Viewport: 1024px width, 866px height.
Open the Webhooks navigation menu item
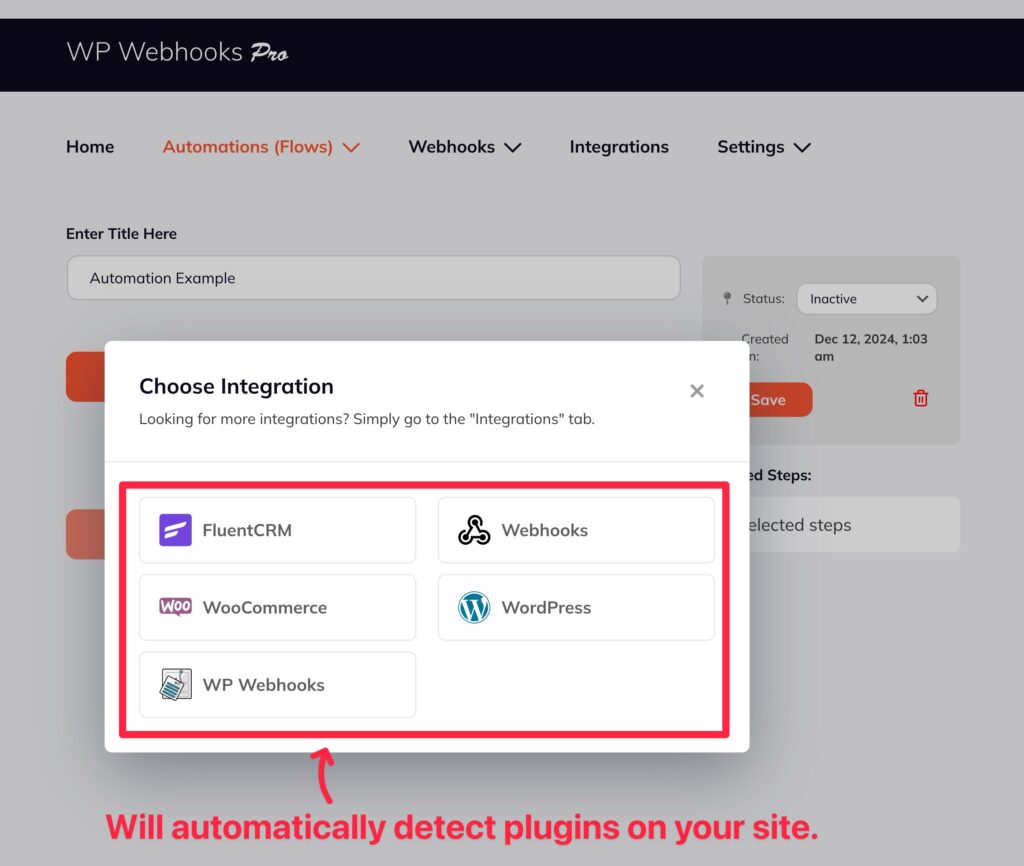point(451,146)
